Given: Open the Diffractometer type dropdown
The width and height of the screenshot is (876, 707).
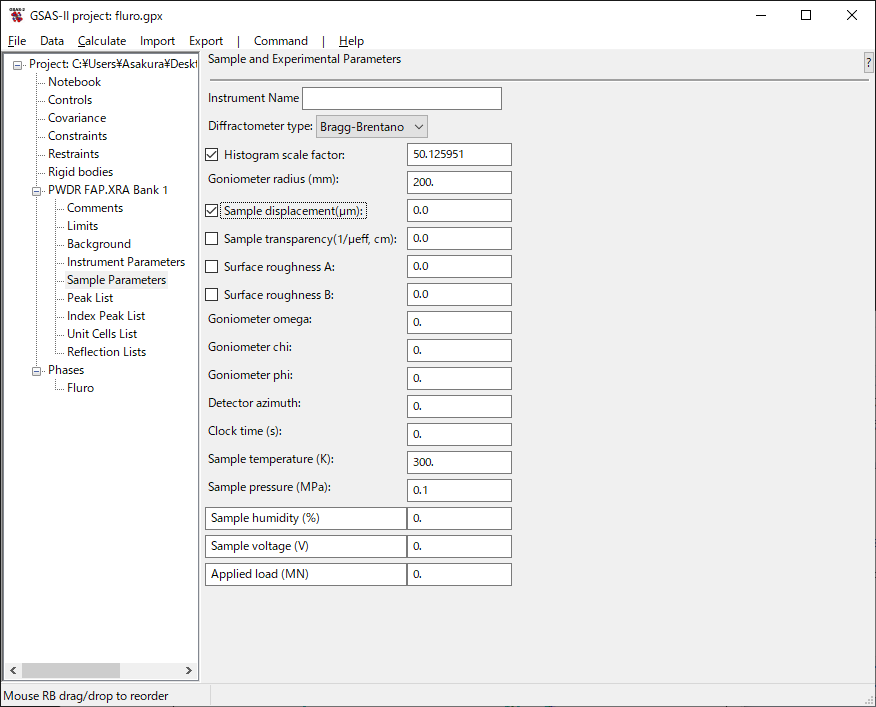Looking at the screenshot, I should (x=372, y=127).
